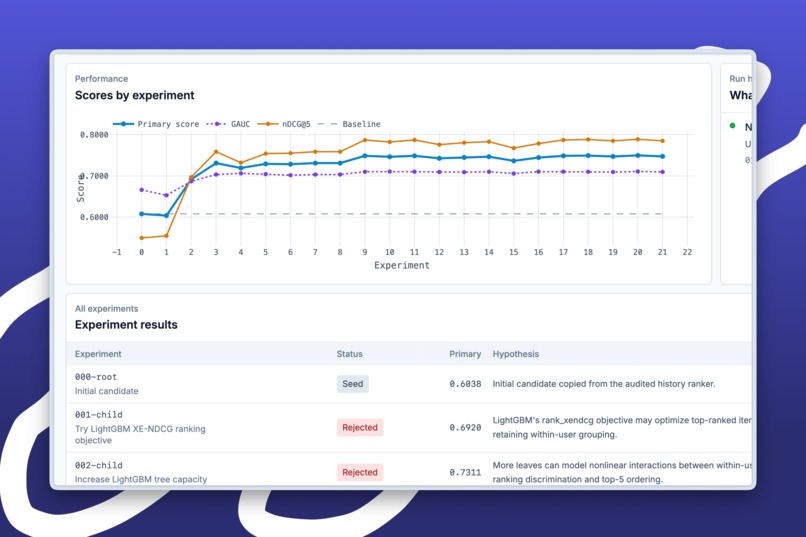The height and width of the screenshot is (537, 806).
Task: Click the nDCG@5 point at experiment 9
Action: click(365, 140)
